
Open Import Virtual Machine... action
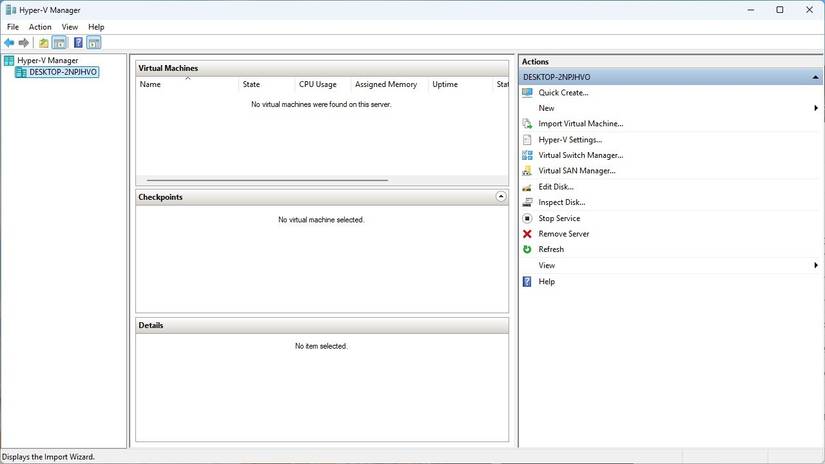coord(580,124)
